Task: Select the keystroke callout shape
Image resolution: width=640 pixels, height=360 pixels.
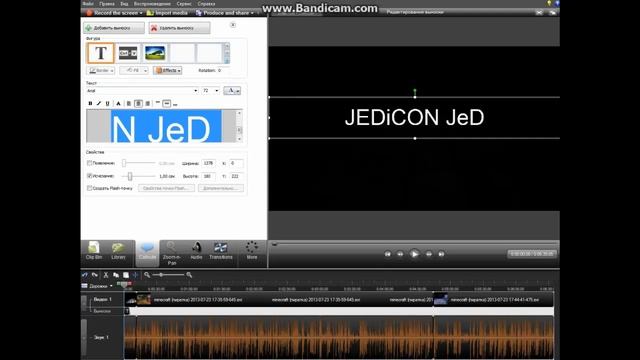Action: [128, 53]
